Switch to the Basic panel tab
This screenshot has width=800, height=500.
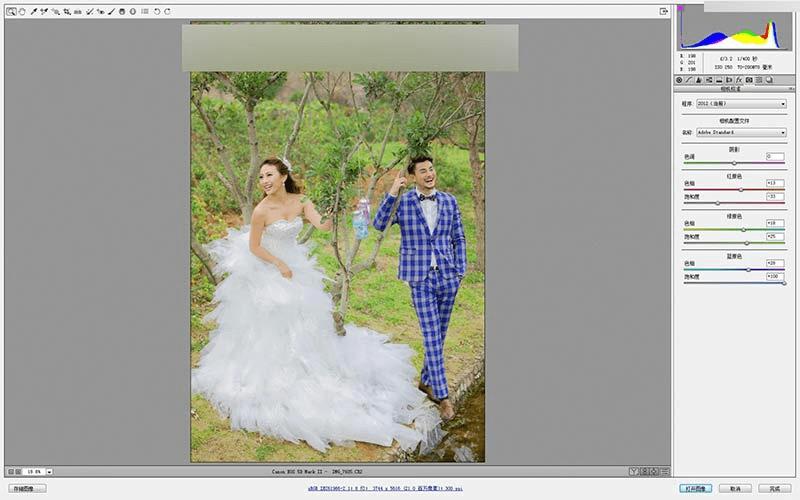[679, 80]
